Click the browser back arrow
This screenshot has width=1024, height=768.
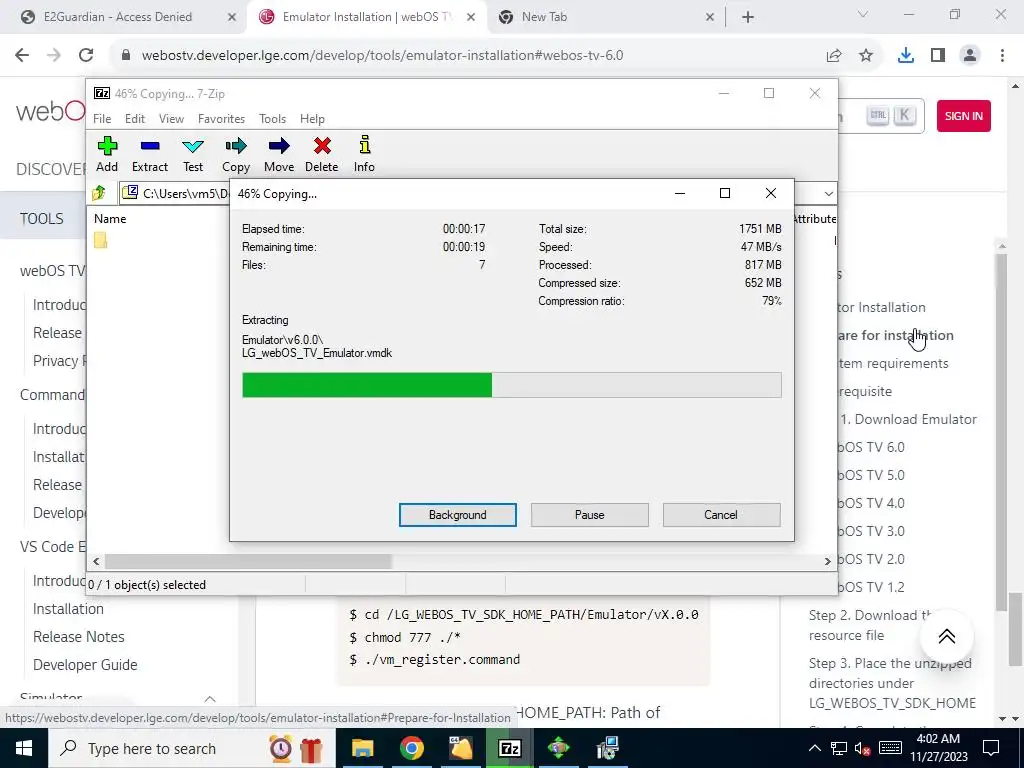22,56
